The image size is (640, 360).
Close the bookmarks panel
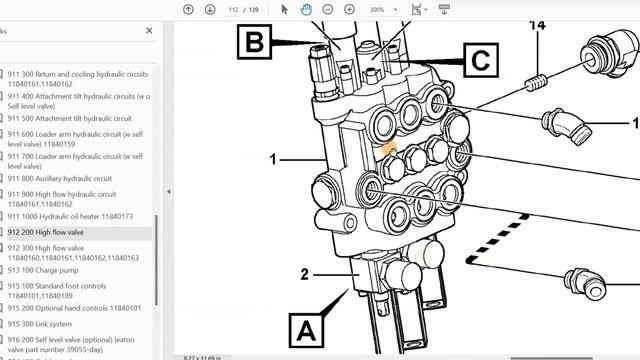coord(149,31)
